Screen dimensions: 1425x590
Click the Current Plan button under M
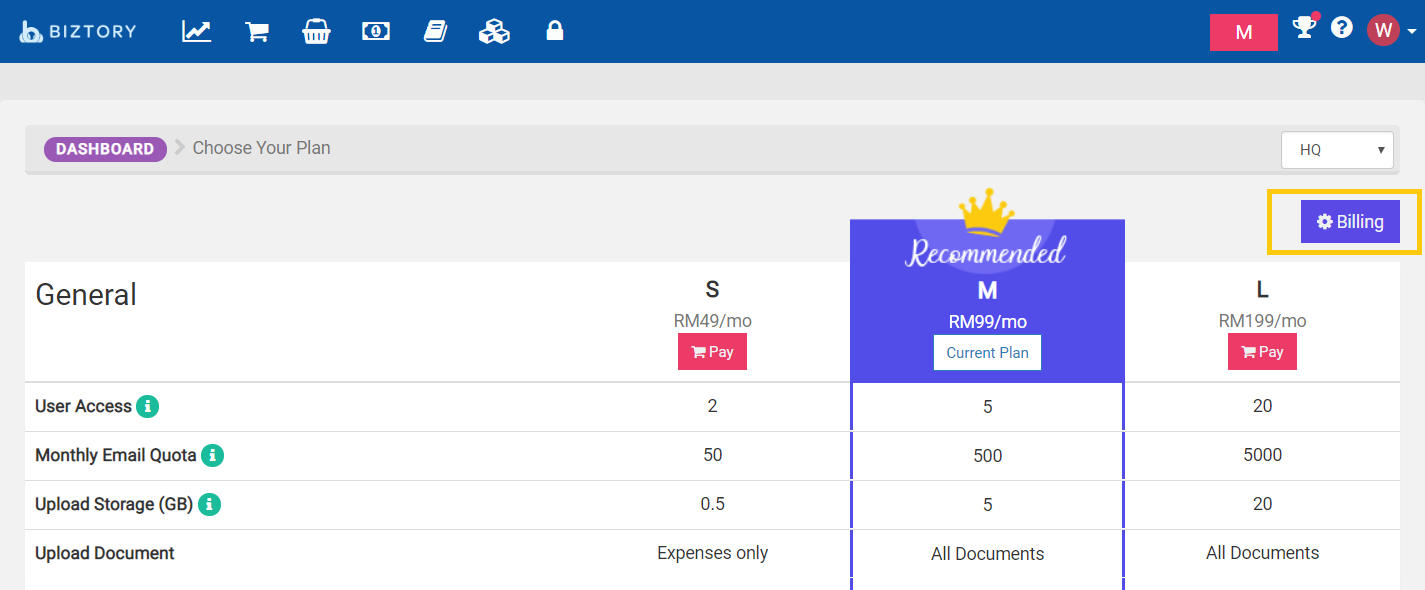click(987, 352)
